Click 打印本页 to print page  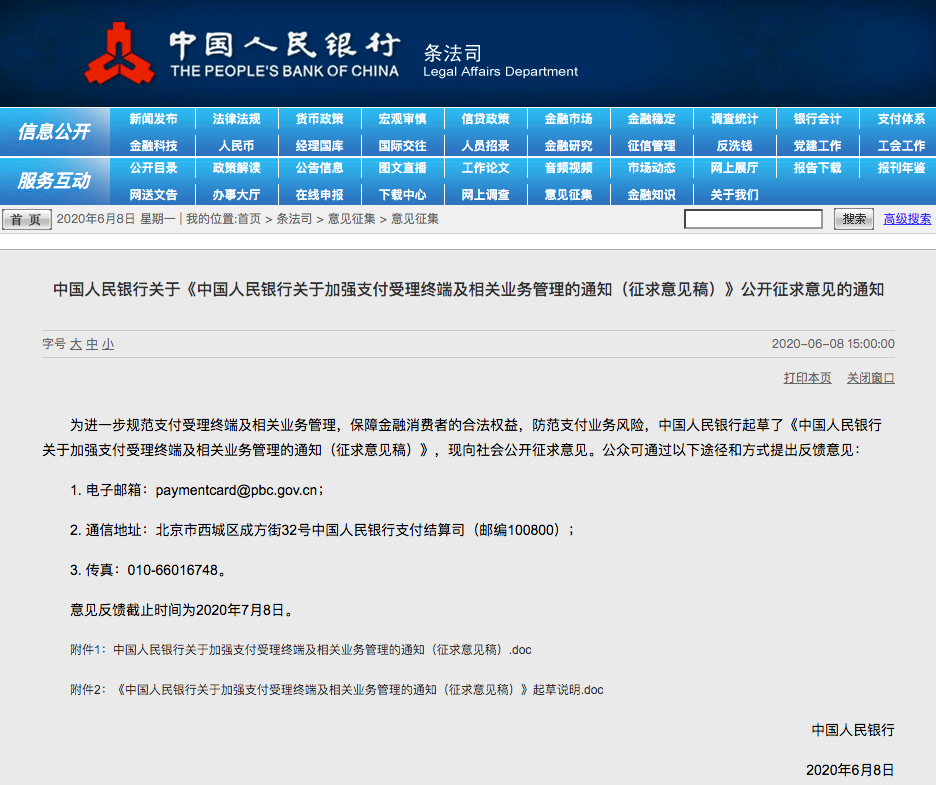point(807,378)
